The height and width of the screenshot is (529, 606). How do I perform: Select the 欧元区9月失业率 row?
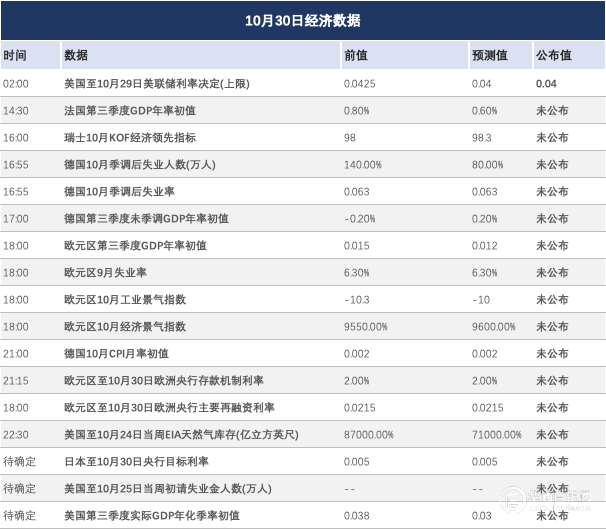point(105,272)
